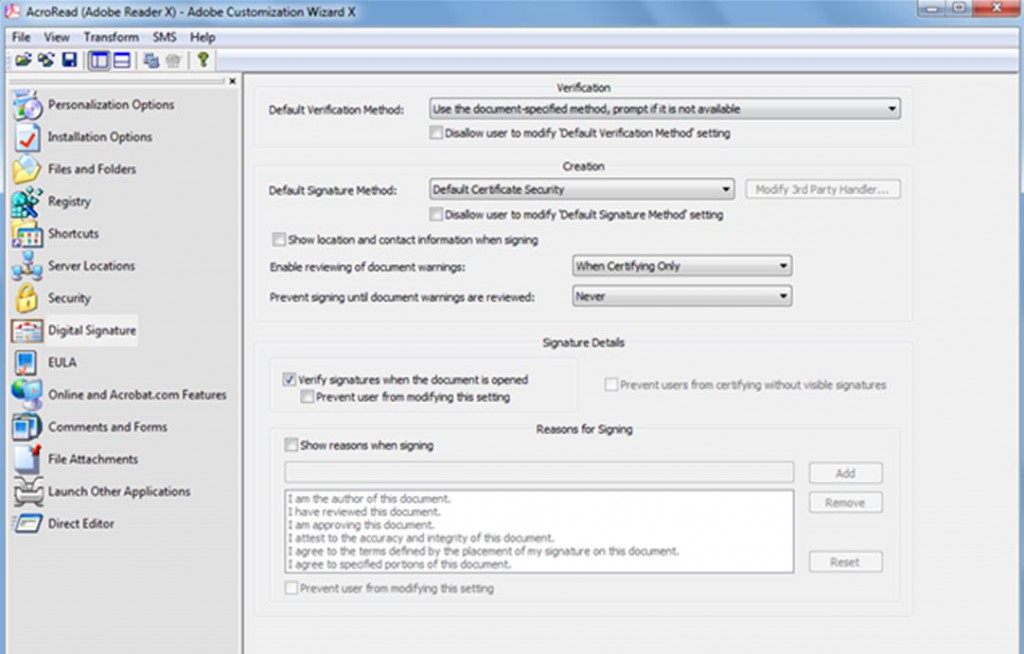Click the Online and Acrobat.com Features globe icon

pos(27,395)
